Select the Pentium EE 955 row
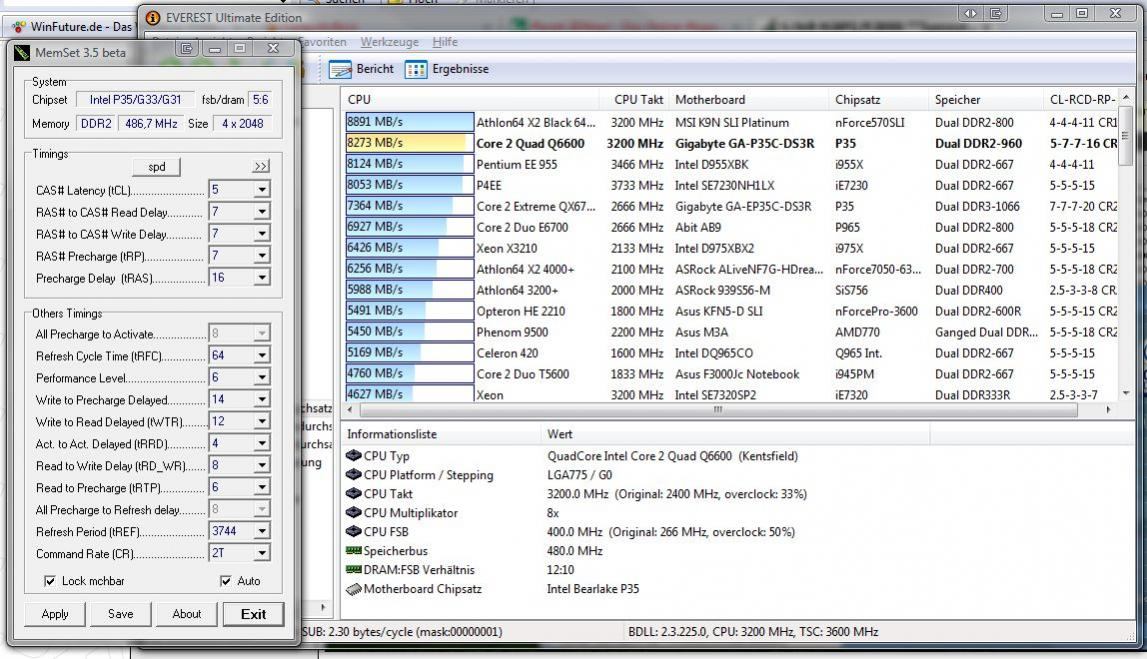This screenshot has height=659, width=1147. point(732,165)
